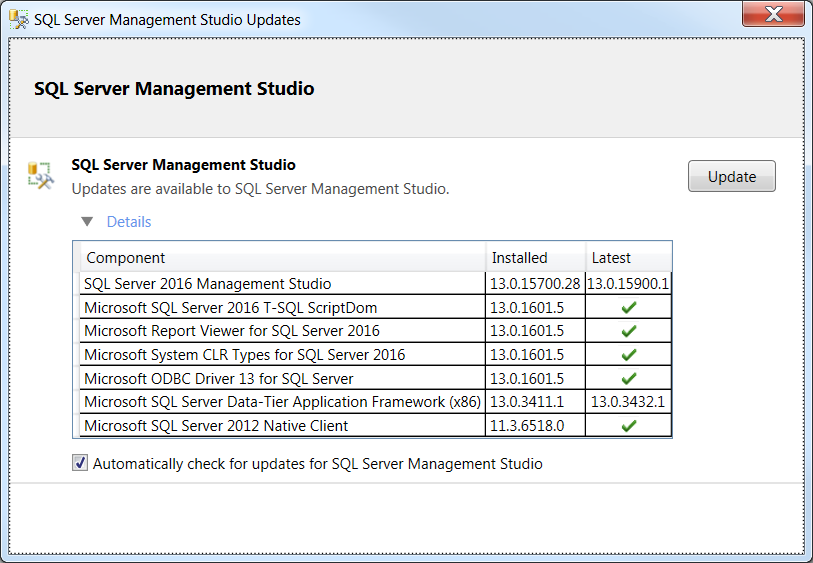Click the SQL Server Management Studio title bar icon
The image size is (813, 563).
click(18, 19)
